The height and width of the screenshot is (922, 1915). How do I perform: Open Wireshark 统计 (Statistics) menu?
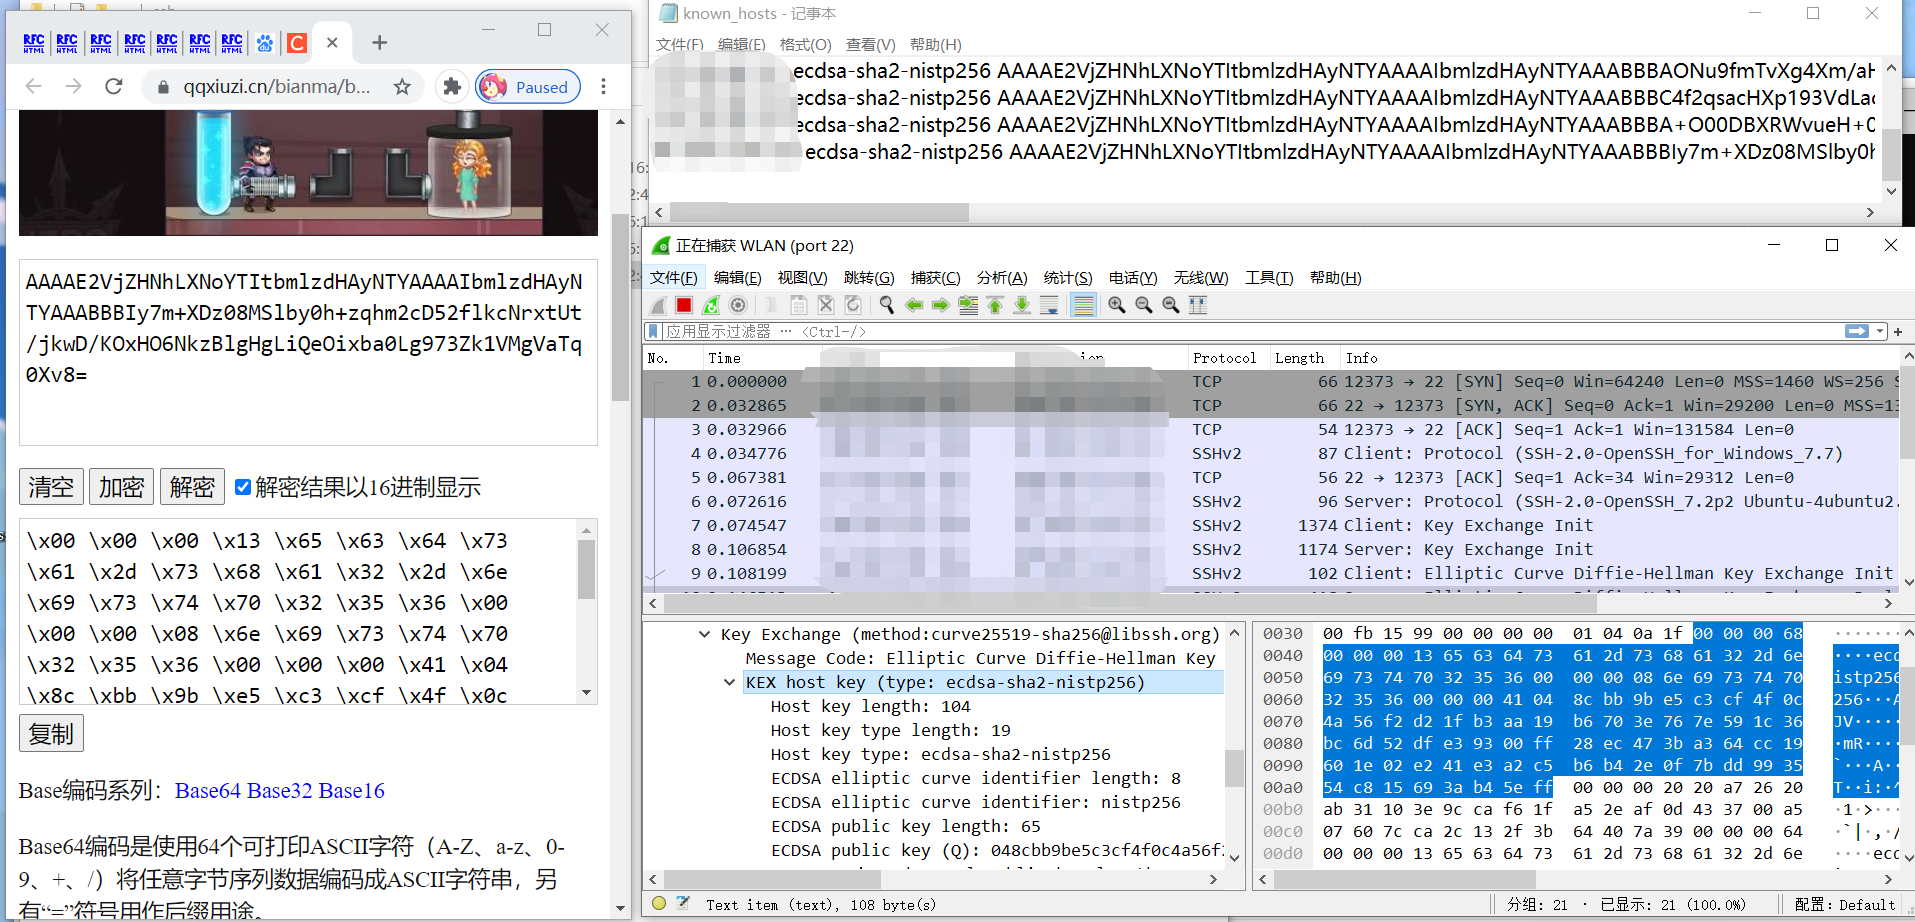pos(1068,278)
